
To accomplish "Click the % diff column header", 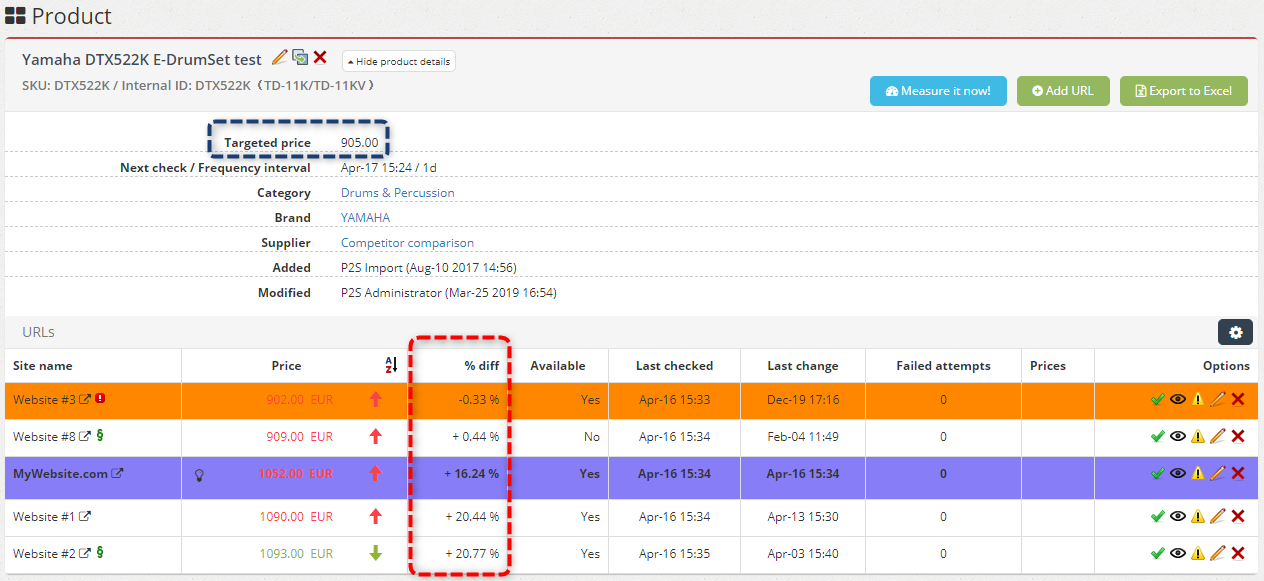I will coord(482,366).
